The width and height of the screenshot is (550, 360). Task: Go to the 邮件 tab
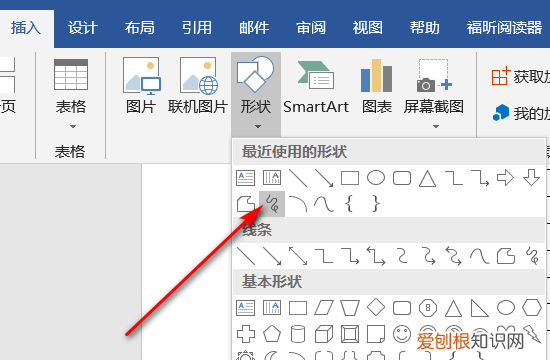pyautogui.click(x=254, y=28)
